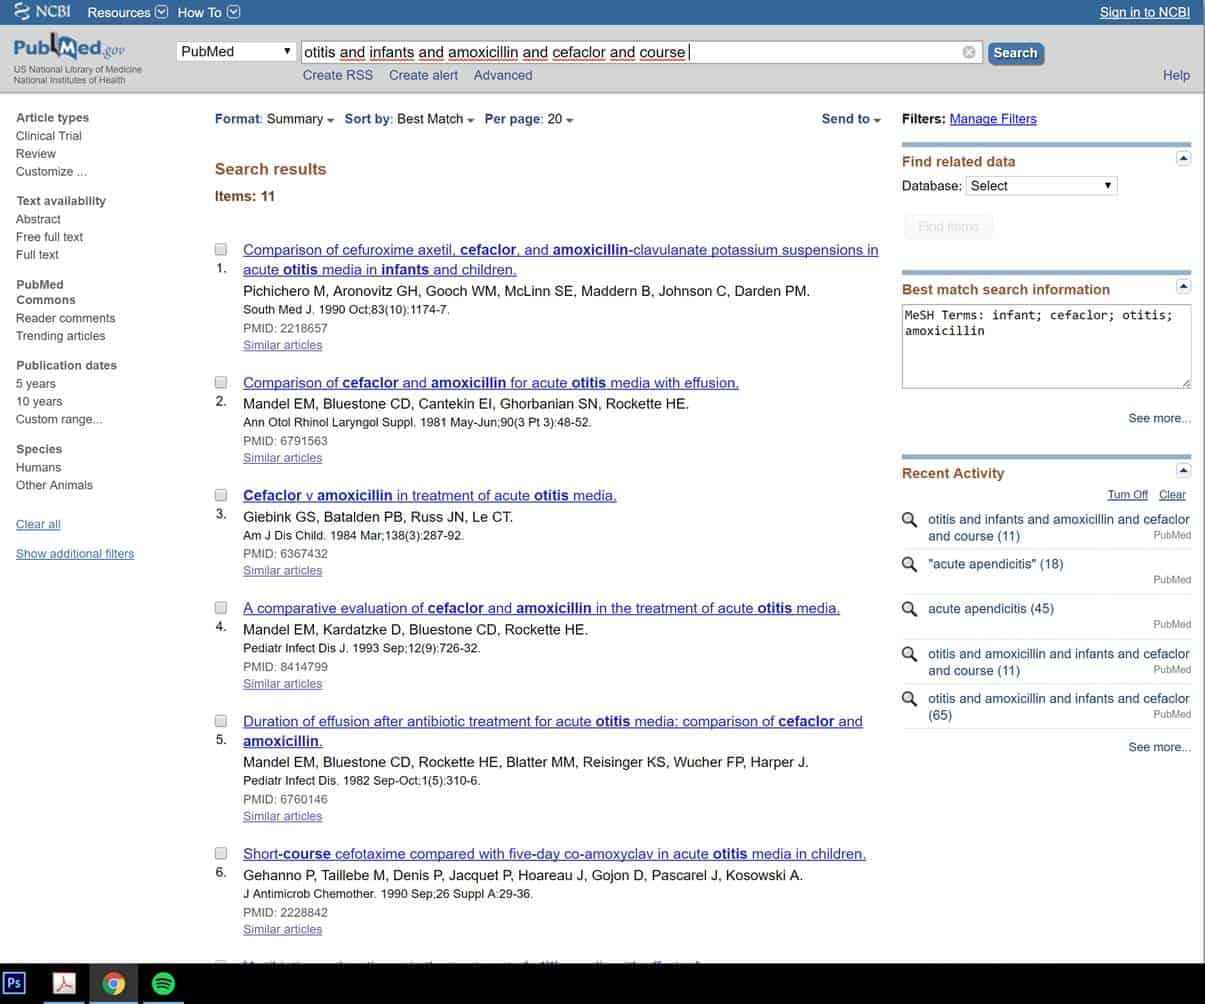
Task: Tick the checkbox next to result 5
Action: pyautogui.click(x=221, y=720)
